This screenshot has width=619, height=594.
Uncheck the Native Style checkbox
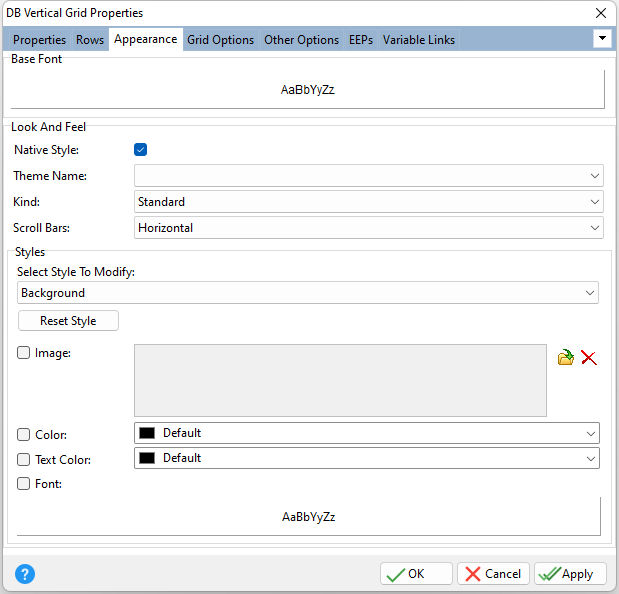141,150
